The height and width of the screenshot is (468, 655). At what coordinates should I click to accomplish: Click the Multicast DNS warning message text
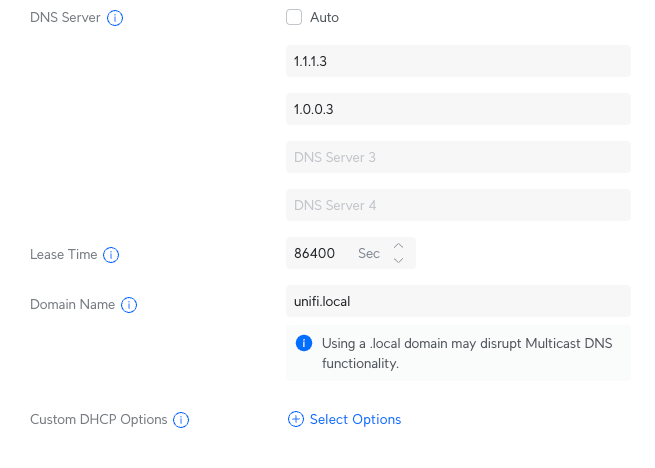pyautogui.click(x=467, y=353)
